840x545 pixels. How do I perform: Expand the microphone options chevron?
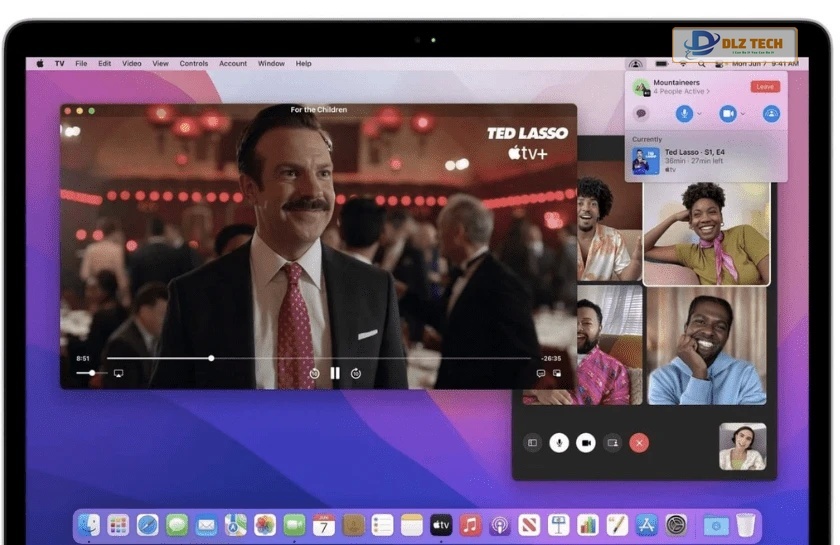click(699, 114)
